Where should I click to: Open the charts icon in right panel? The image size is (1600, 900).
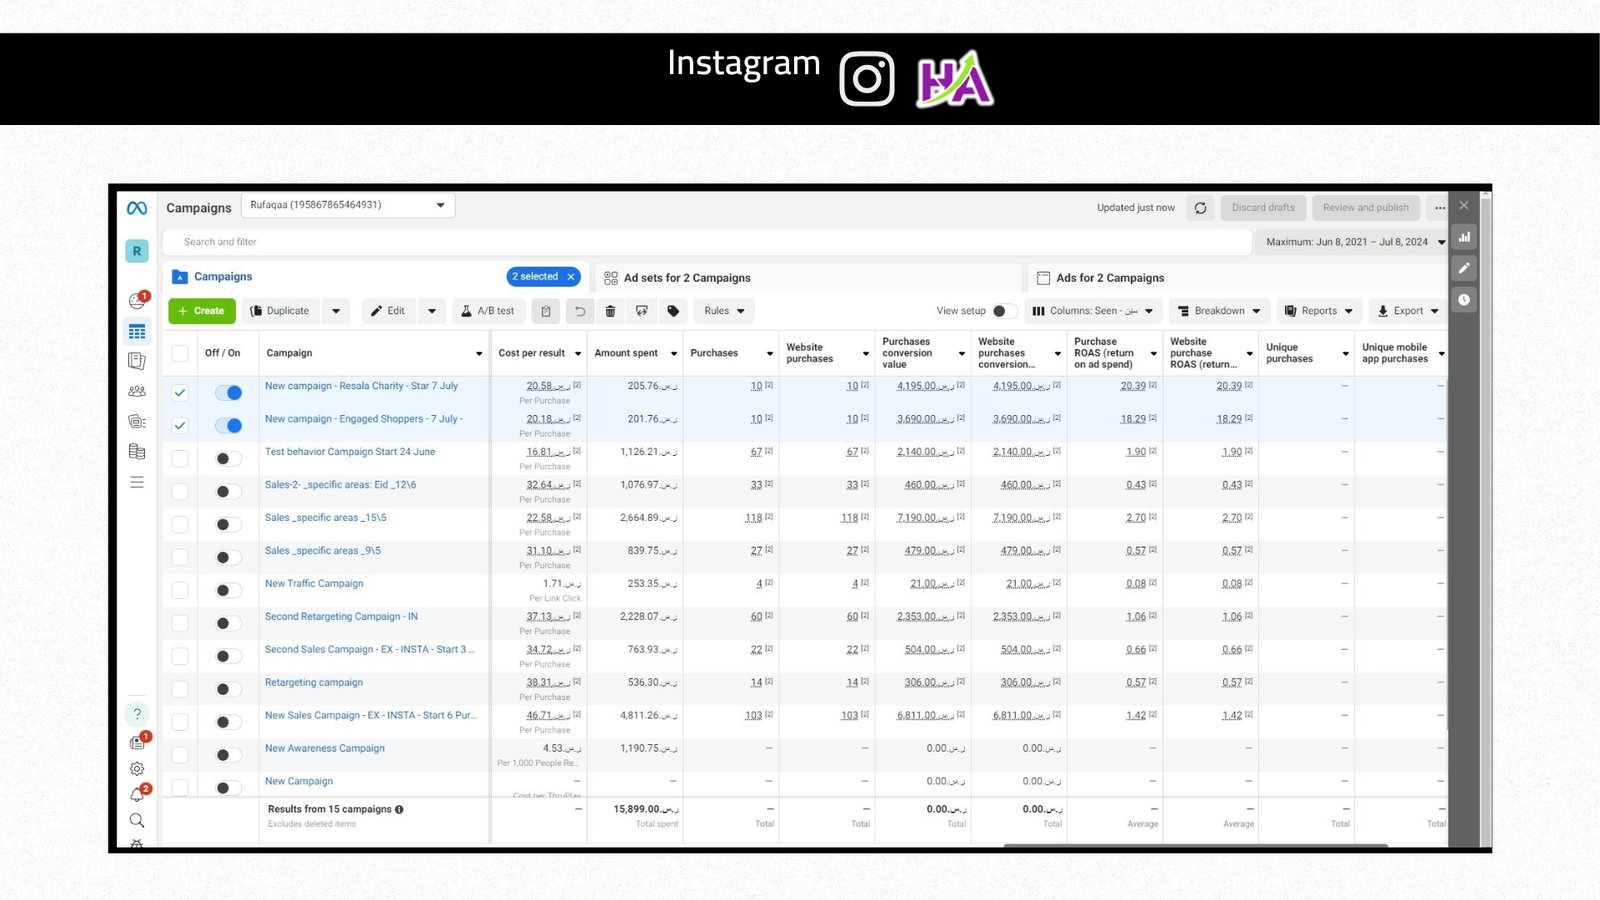pyautogui.click(x=1464, y=237)
